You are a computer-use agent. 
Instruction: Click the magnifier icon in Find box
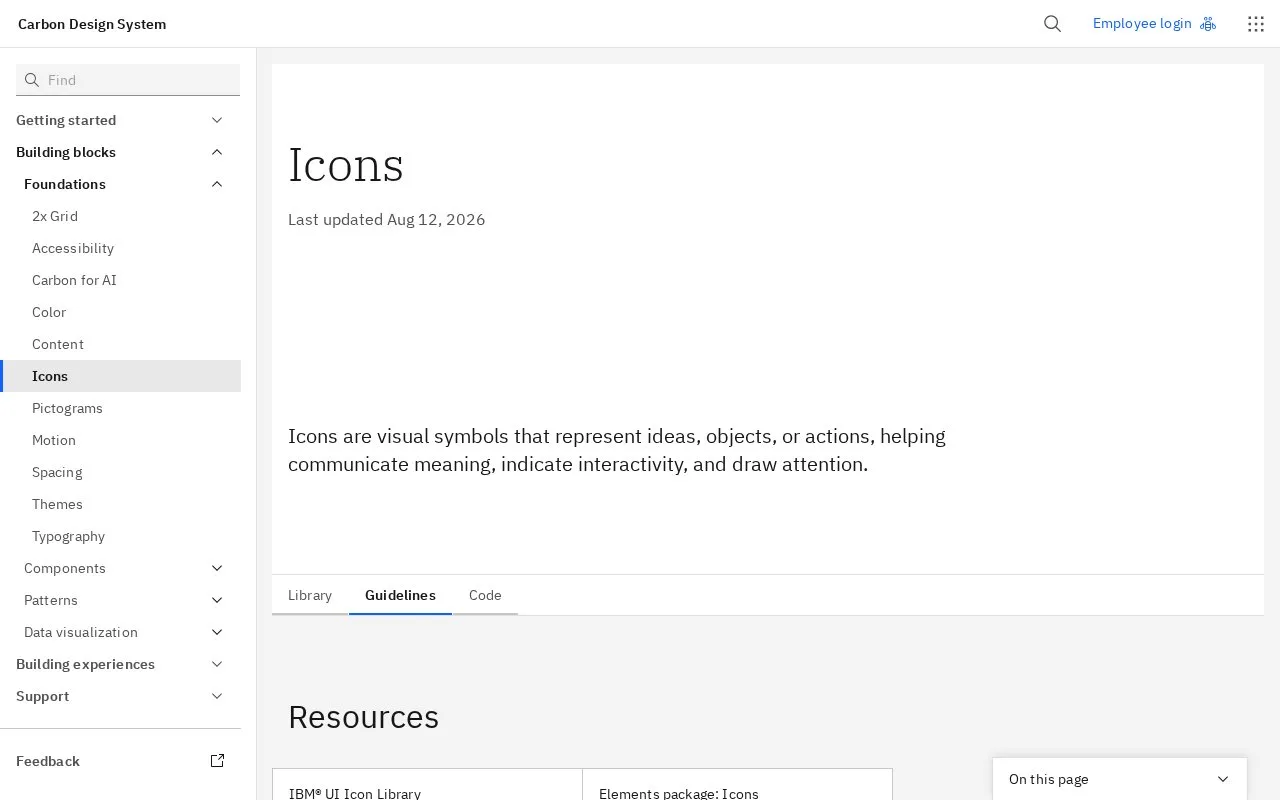32,80
